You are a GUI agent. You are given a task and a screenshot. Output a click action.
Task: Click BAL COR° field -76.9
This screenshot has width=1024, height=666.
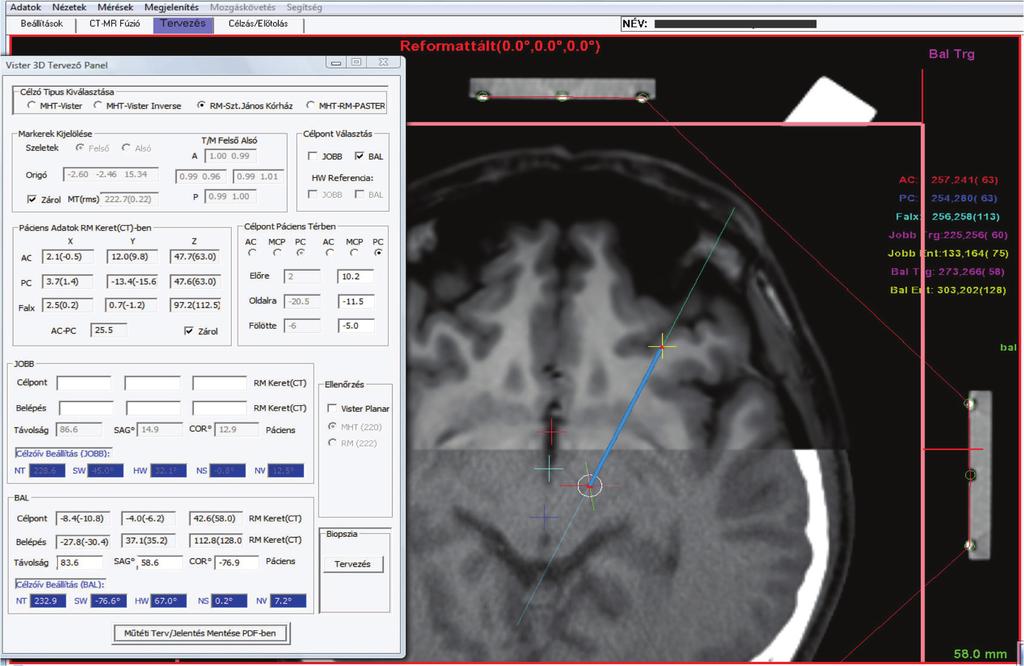click(x=236, y=562)
